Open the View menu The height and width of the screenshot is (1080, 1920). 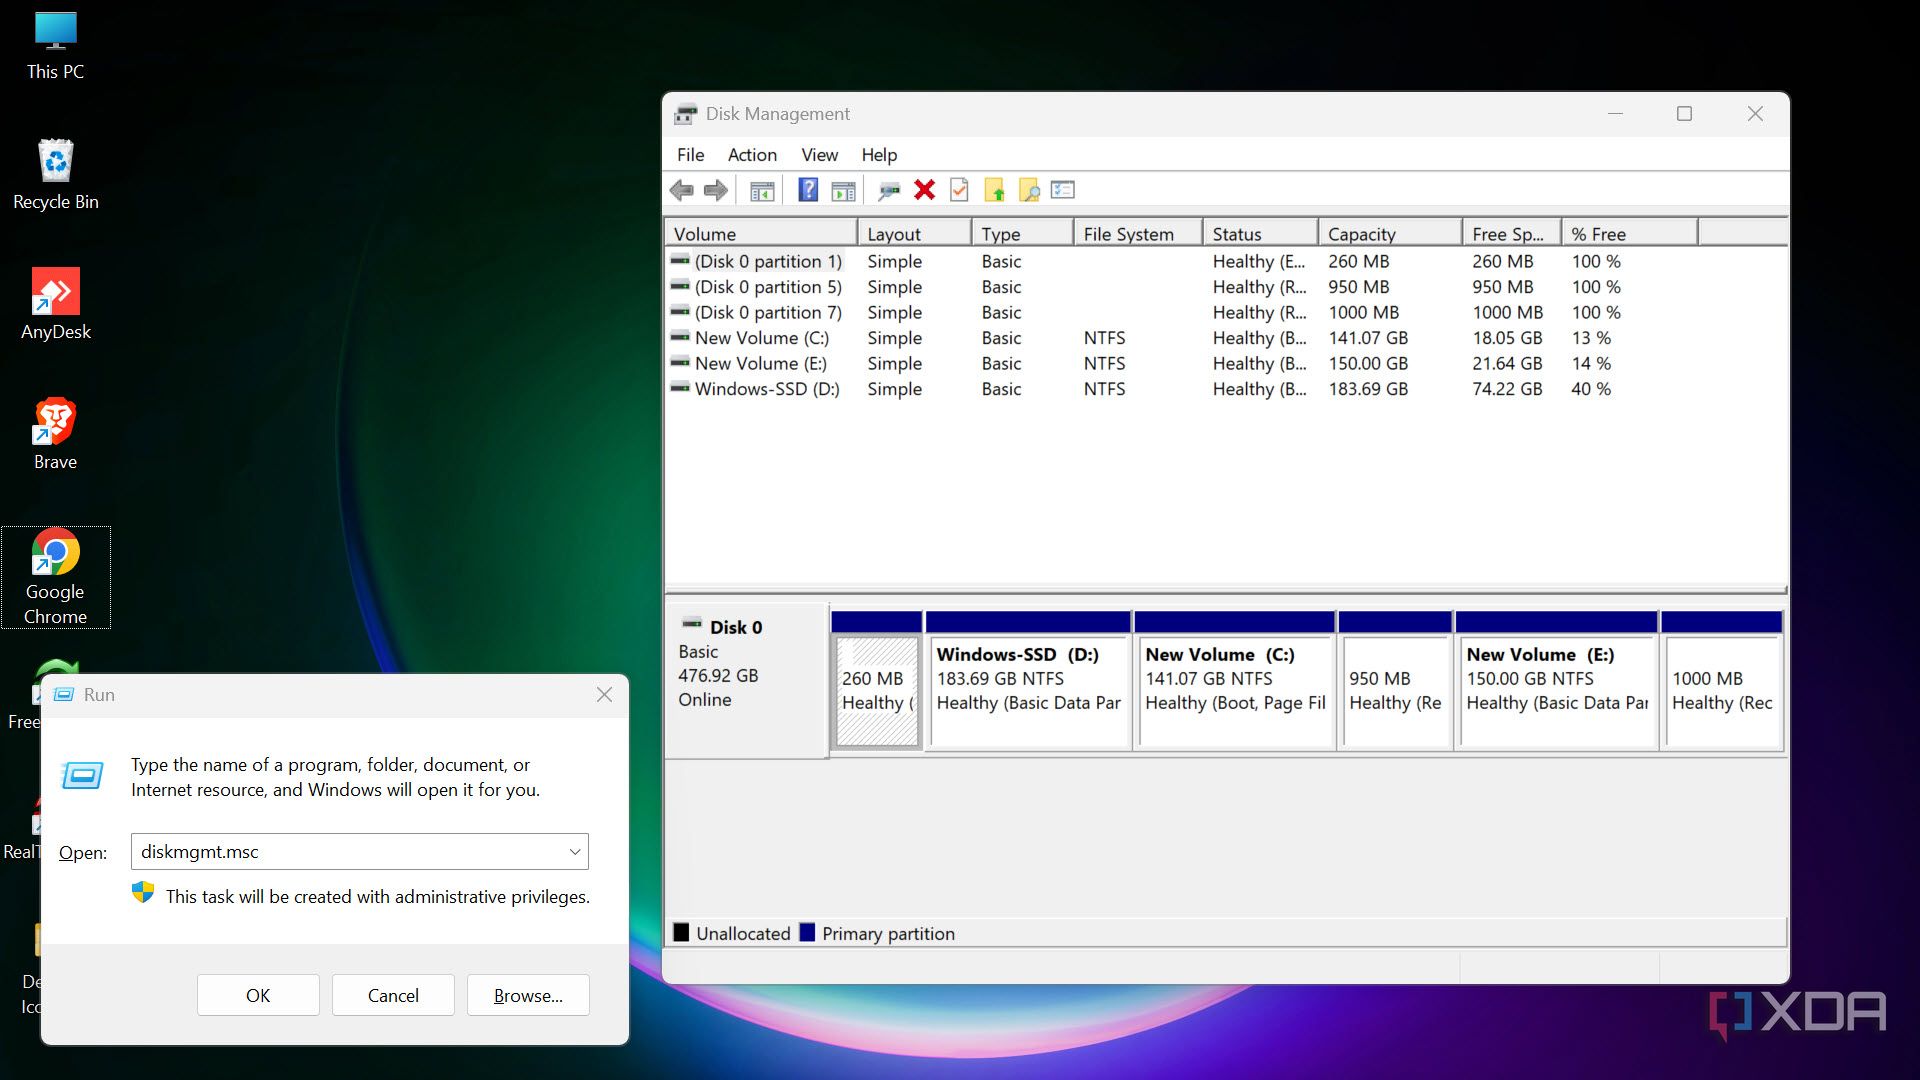[x=819, y=155]
